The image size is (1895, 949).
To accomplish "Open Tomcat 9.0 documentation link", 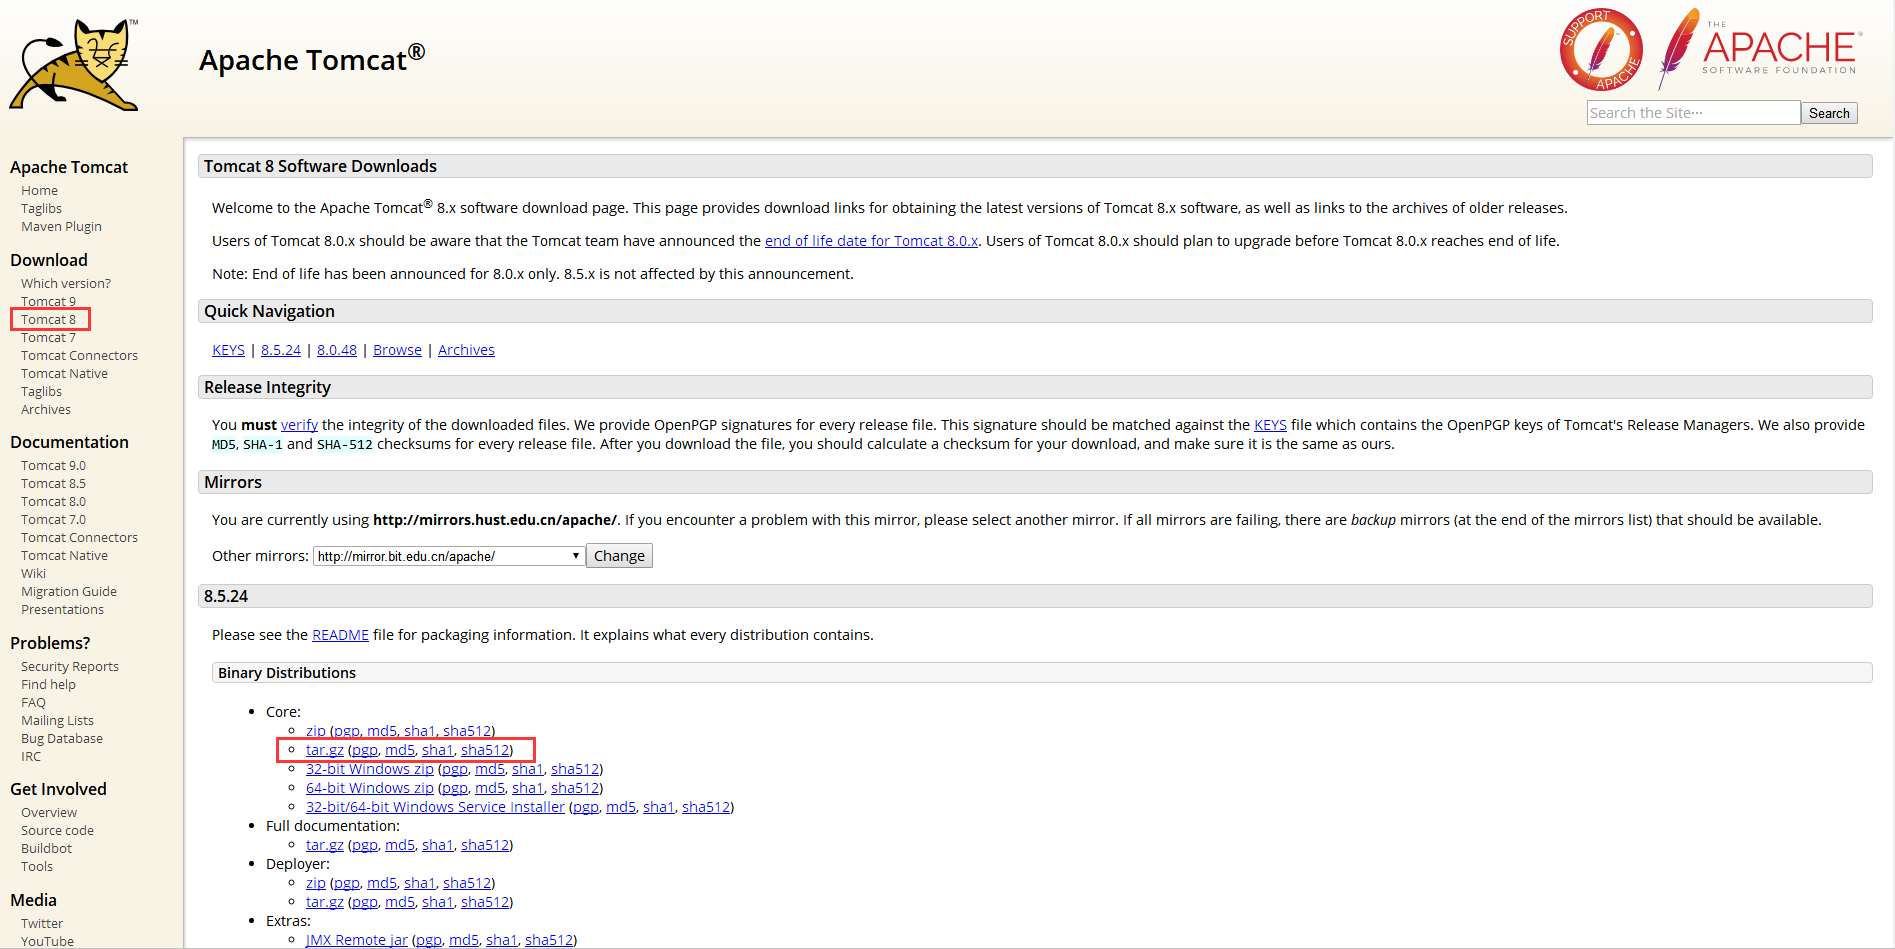I will point(53,466).
